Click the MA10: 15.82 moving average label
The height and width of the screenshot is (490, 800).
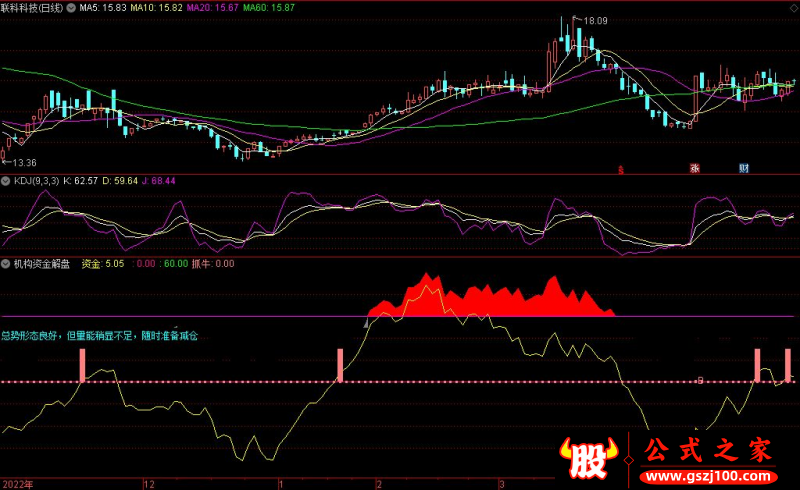click(x=156, y=8)
